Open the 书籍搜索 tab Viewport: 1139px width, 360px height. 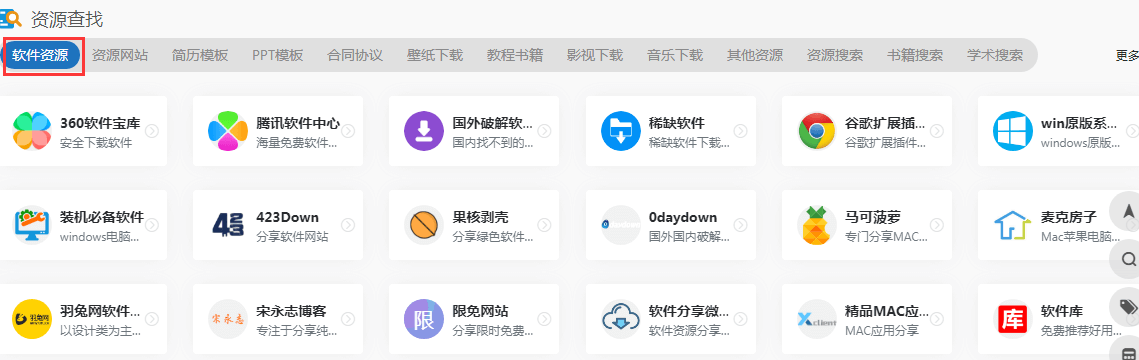915,55
